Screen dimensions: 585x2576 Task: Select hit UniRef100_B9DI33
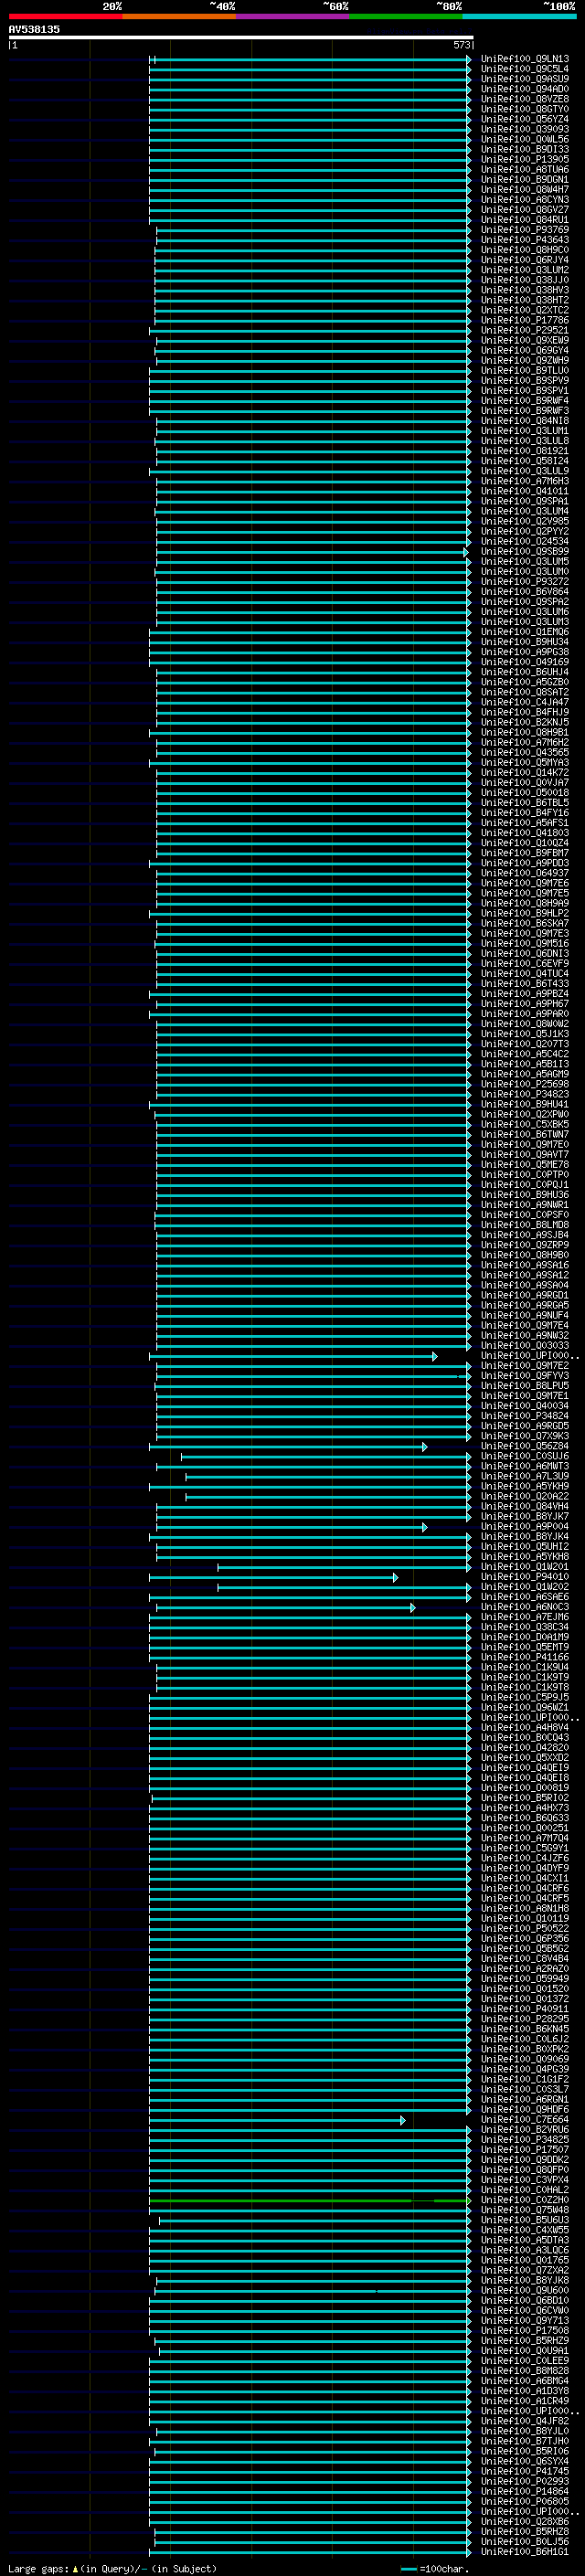[x=524, y=149]
